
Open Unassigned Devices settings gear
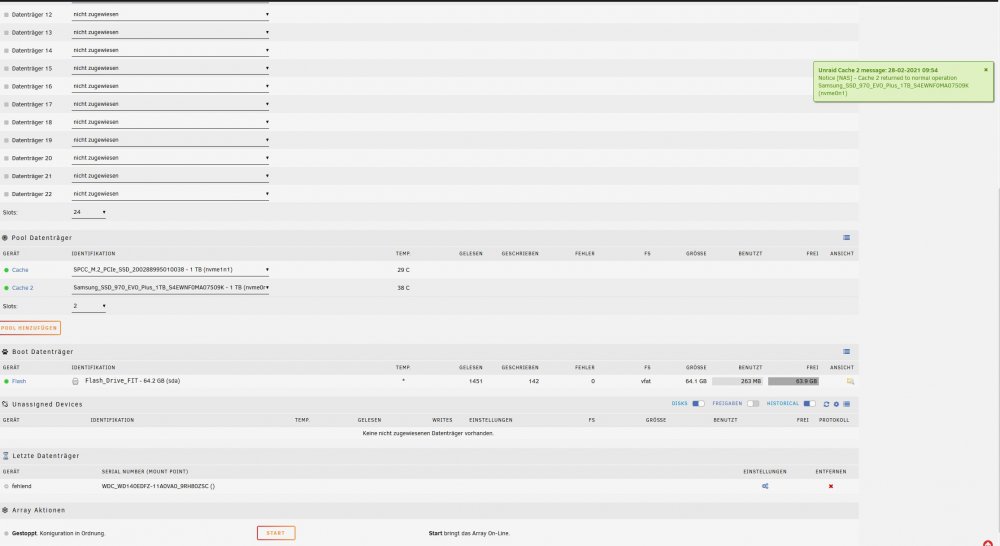(836, 404)
